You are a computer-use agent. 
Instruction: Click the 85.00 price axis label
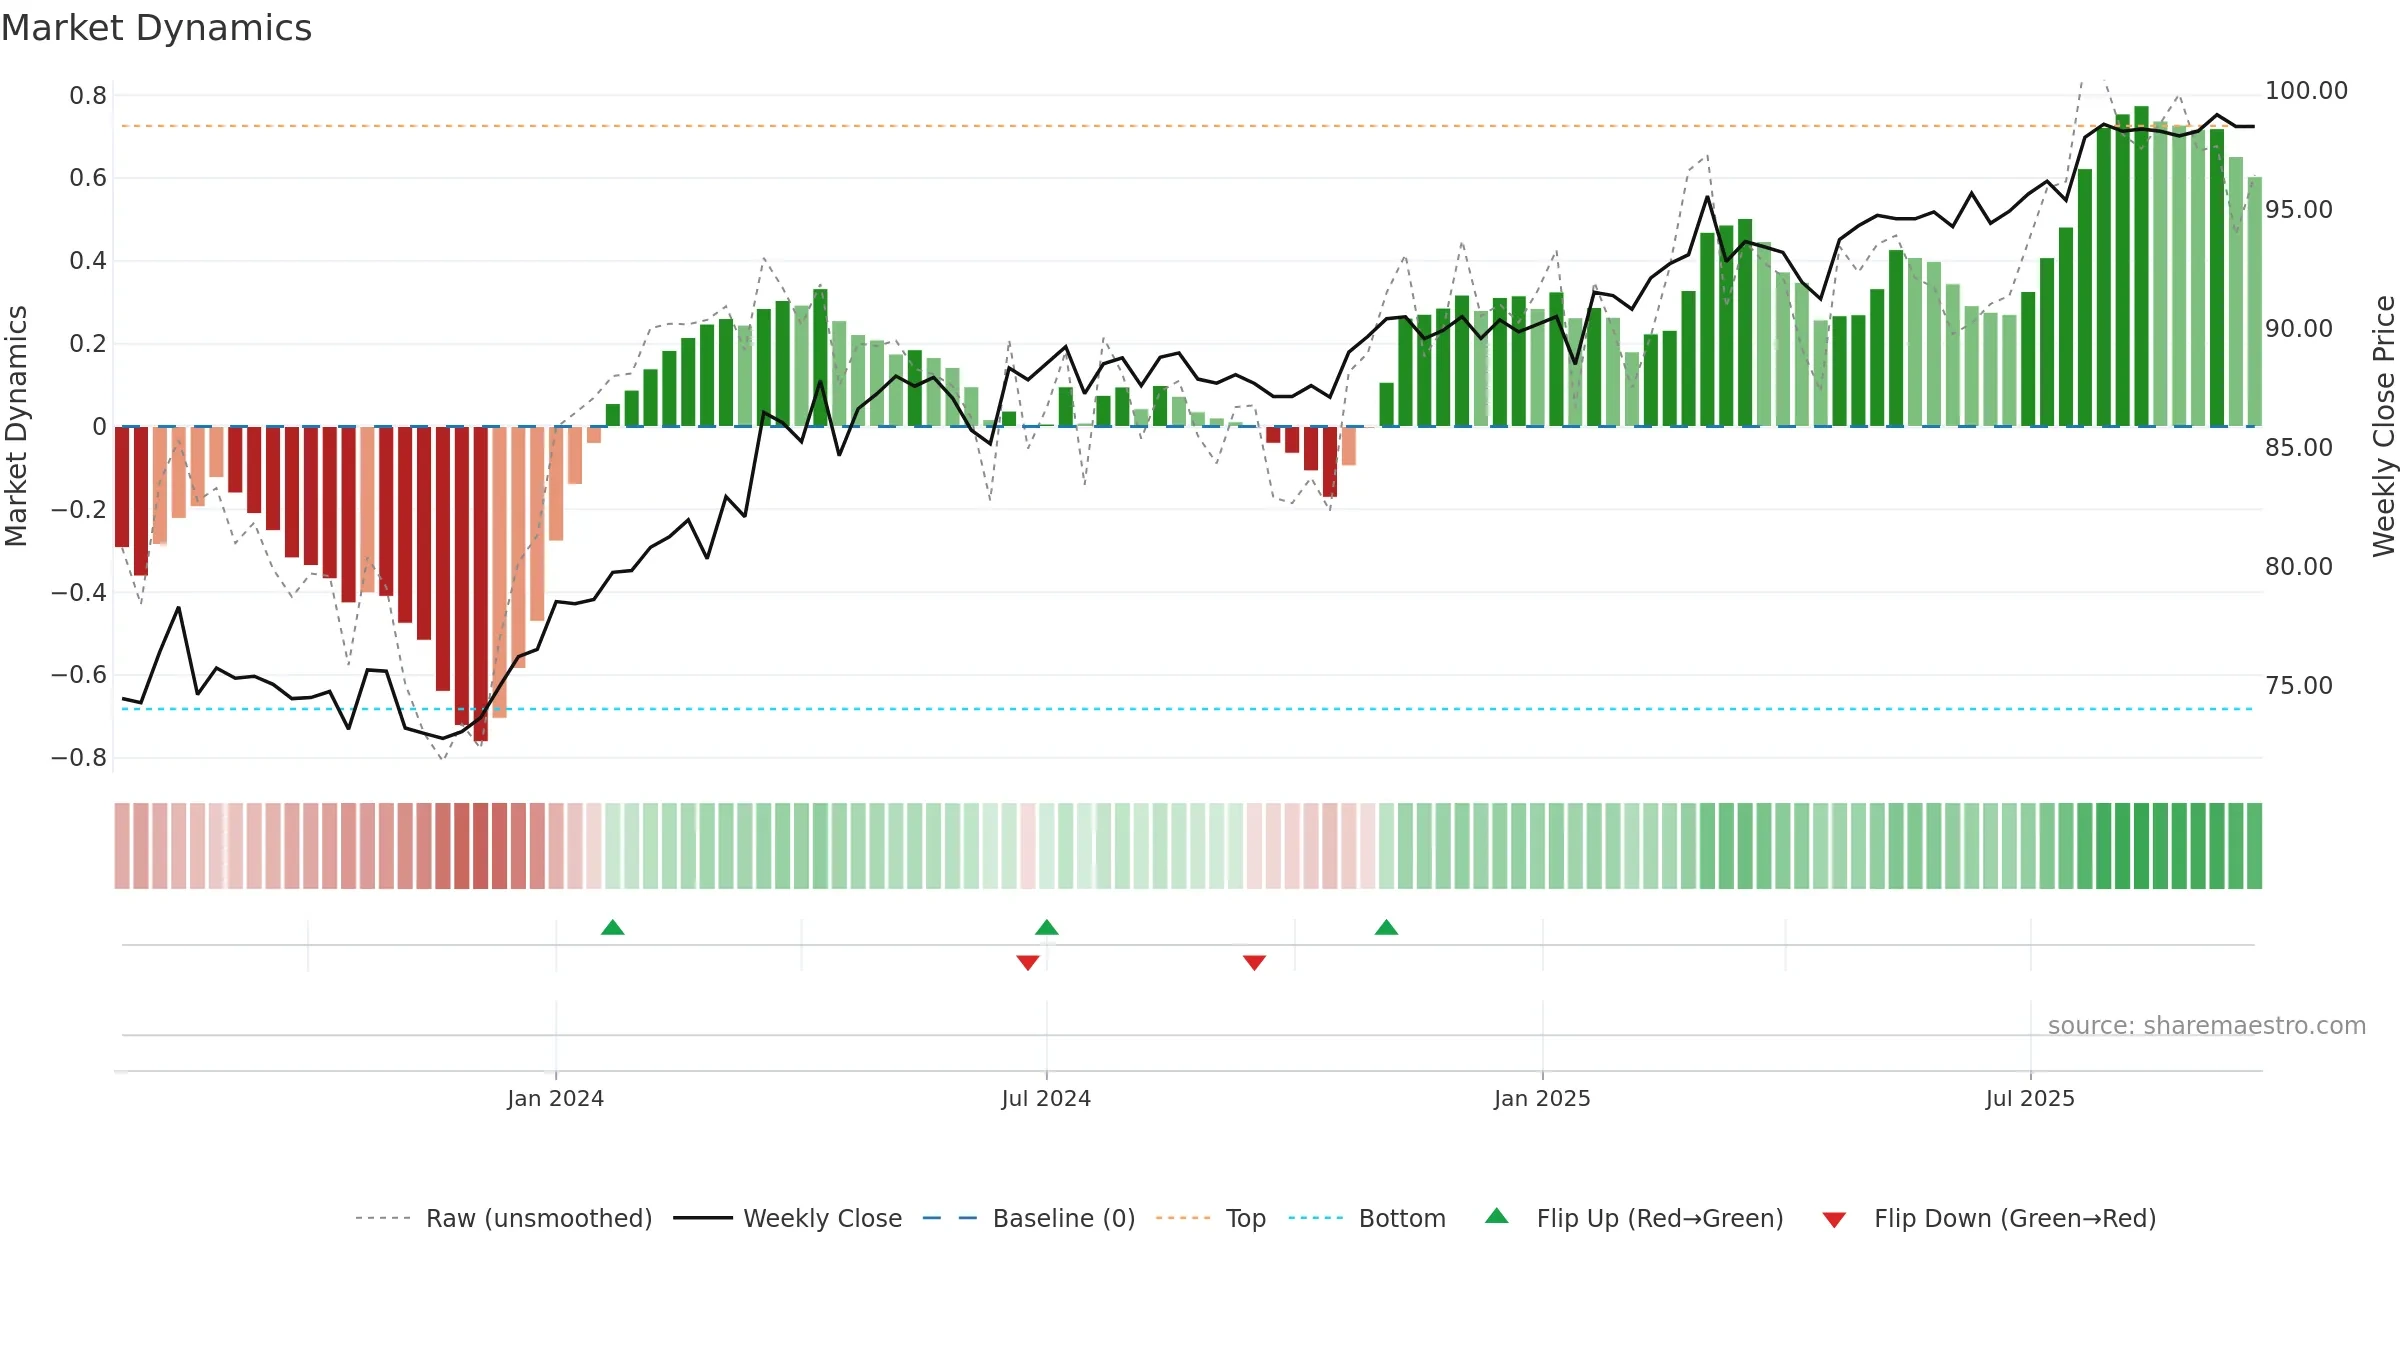point(2299,448)
